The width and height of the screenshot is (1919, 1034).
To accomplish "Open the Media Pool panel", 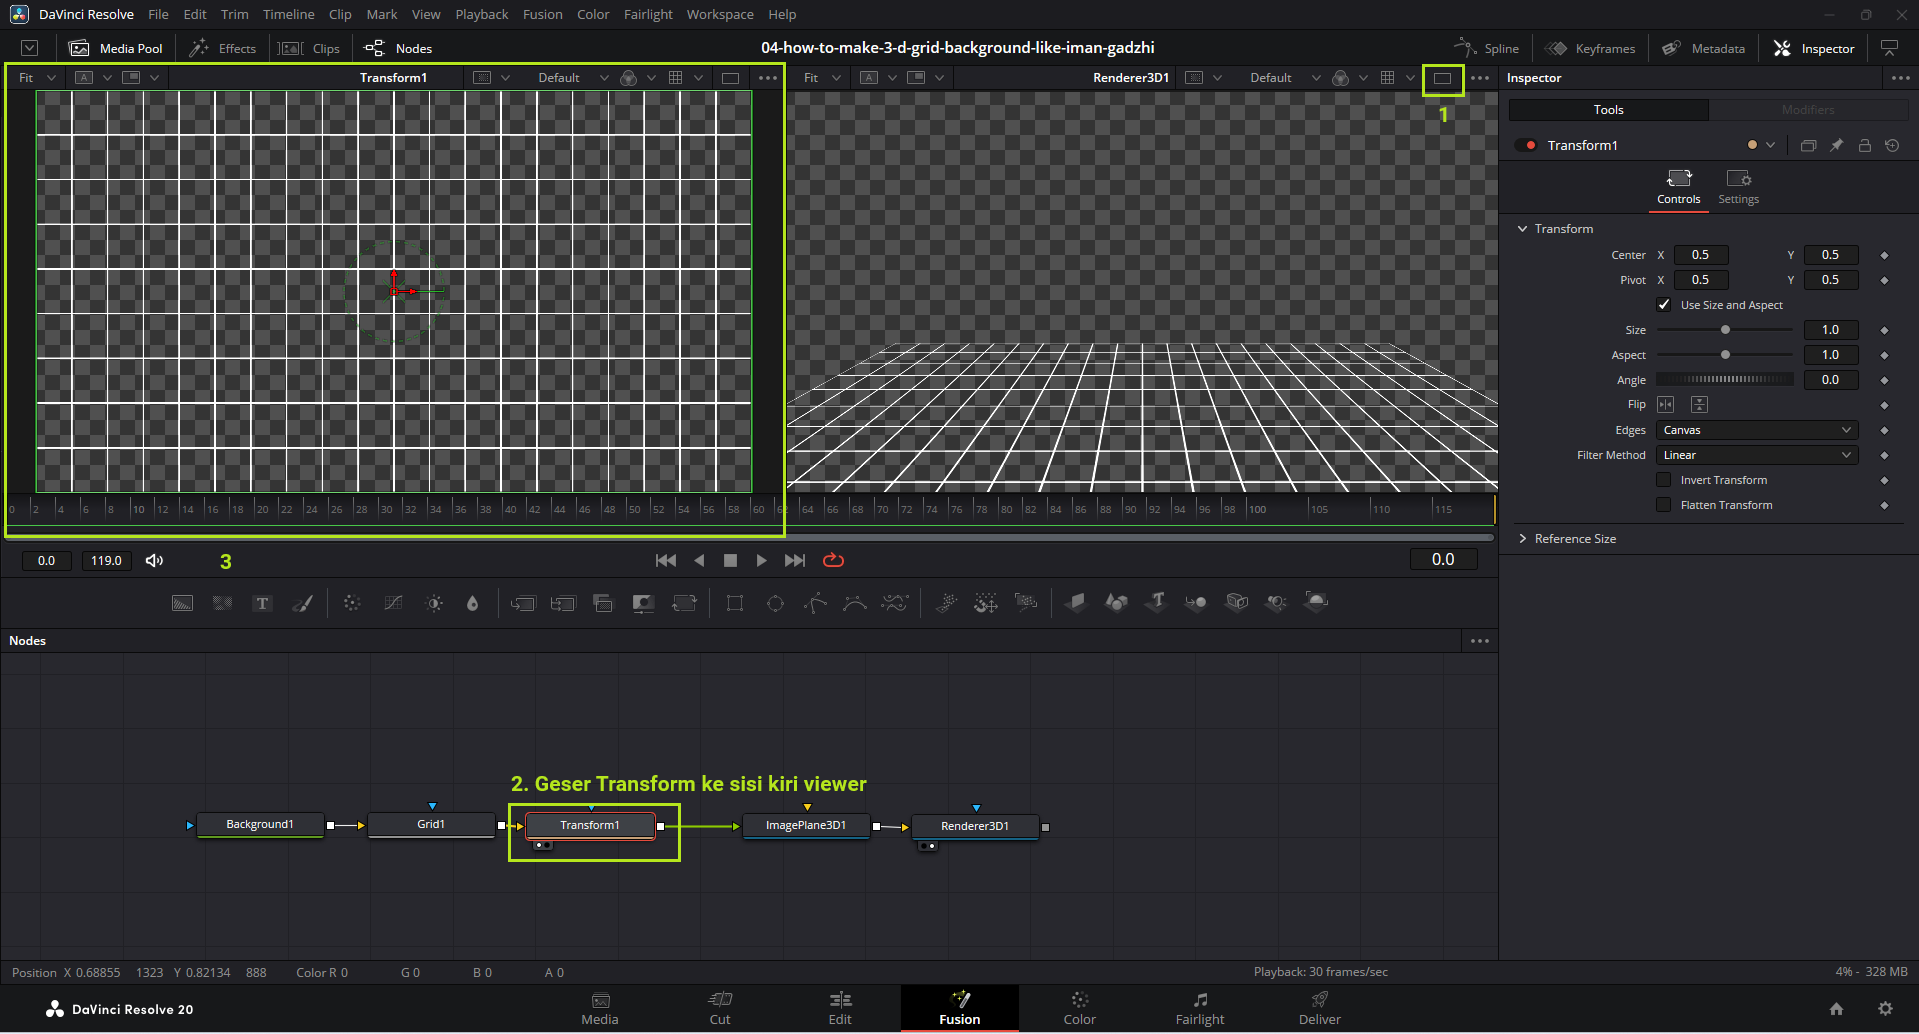I will (116, 48).
